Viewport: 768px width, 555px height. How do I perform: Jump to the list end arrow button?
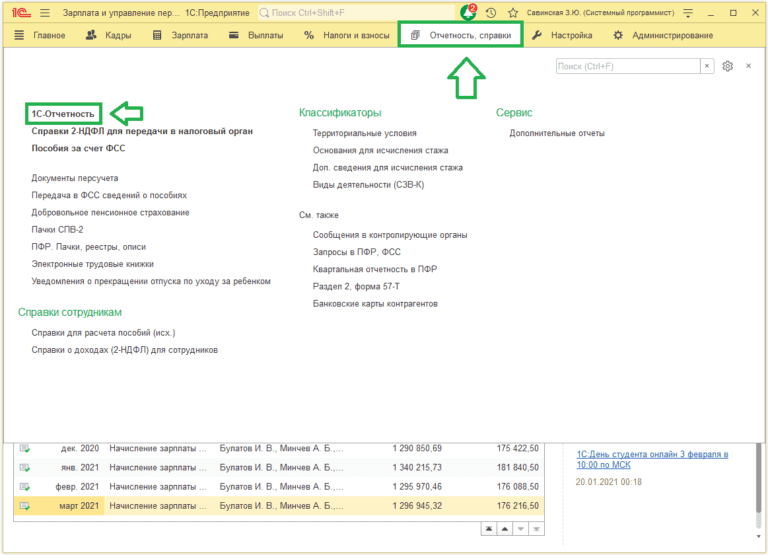537,529
